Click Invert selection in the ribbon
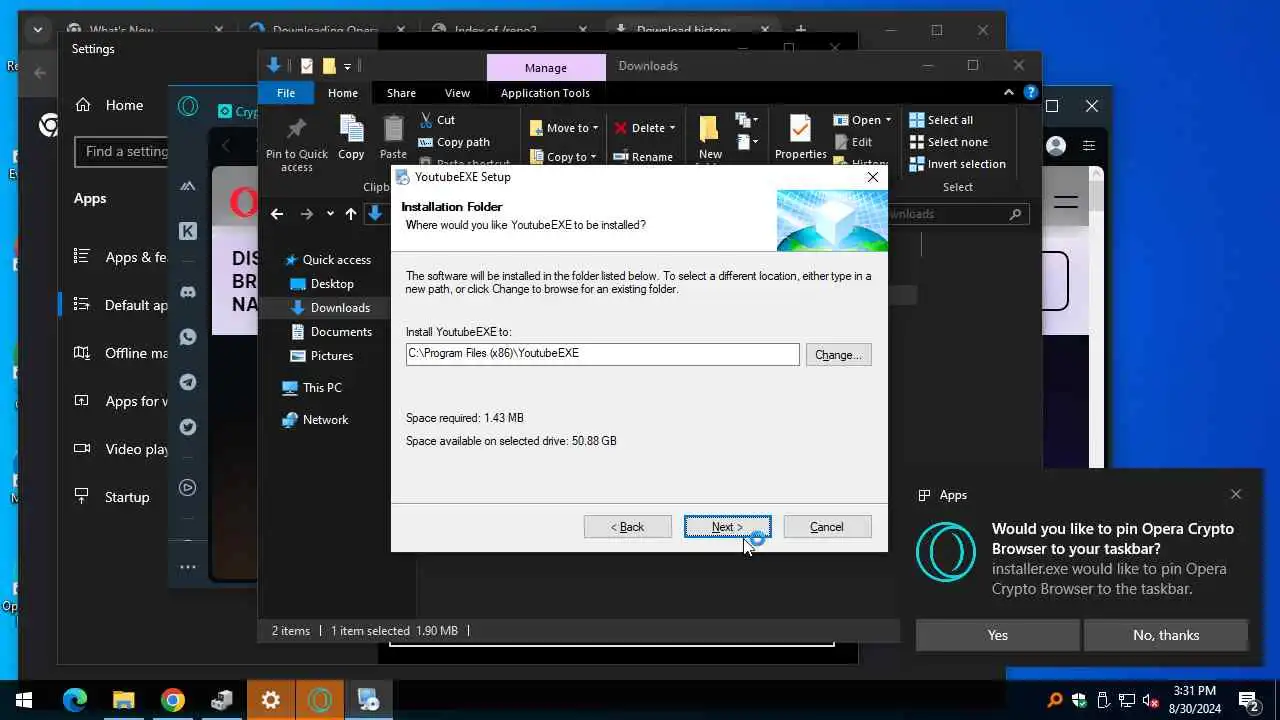Image resolution: width=1280 pixels, height=720 pixels. (x=957, y=164)
